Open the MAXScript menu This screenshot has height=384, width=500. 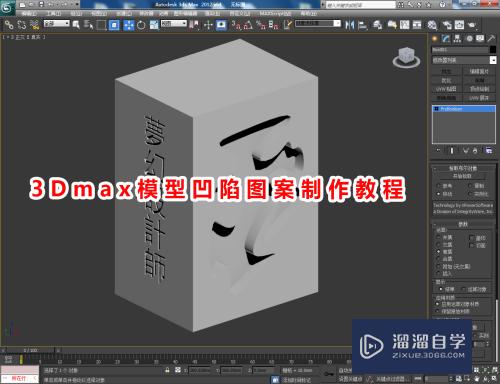click(275, 14)
